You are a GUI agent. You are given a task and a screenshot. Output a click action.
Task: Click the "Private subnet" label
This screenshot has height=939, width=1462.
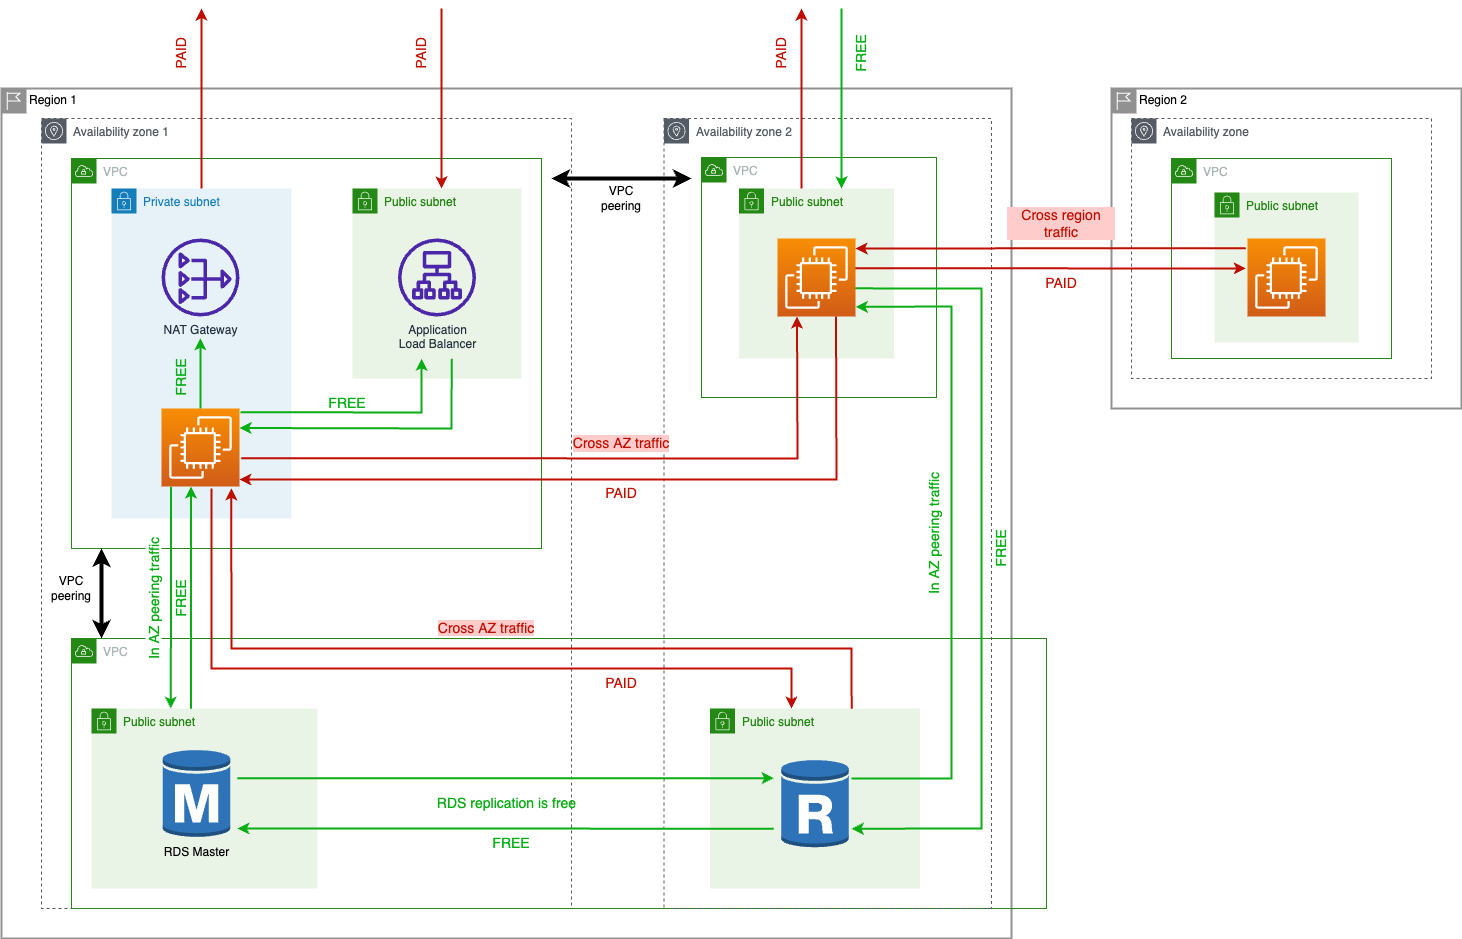coord(181,202)
